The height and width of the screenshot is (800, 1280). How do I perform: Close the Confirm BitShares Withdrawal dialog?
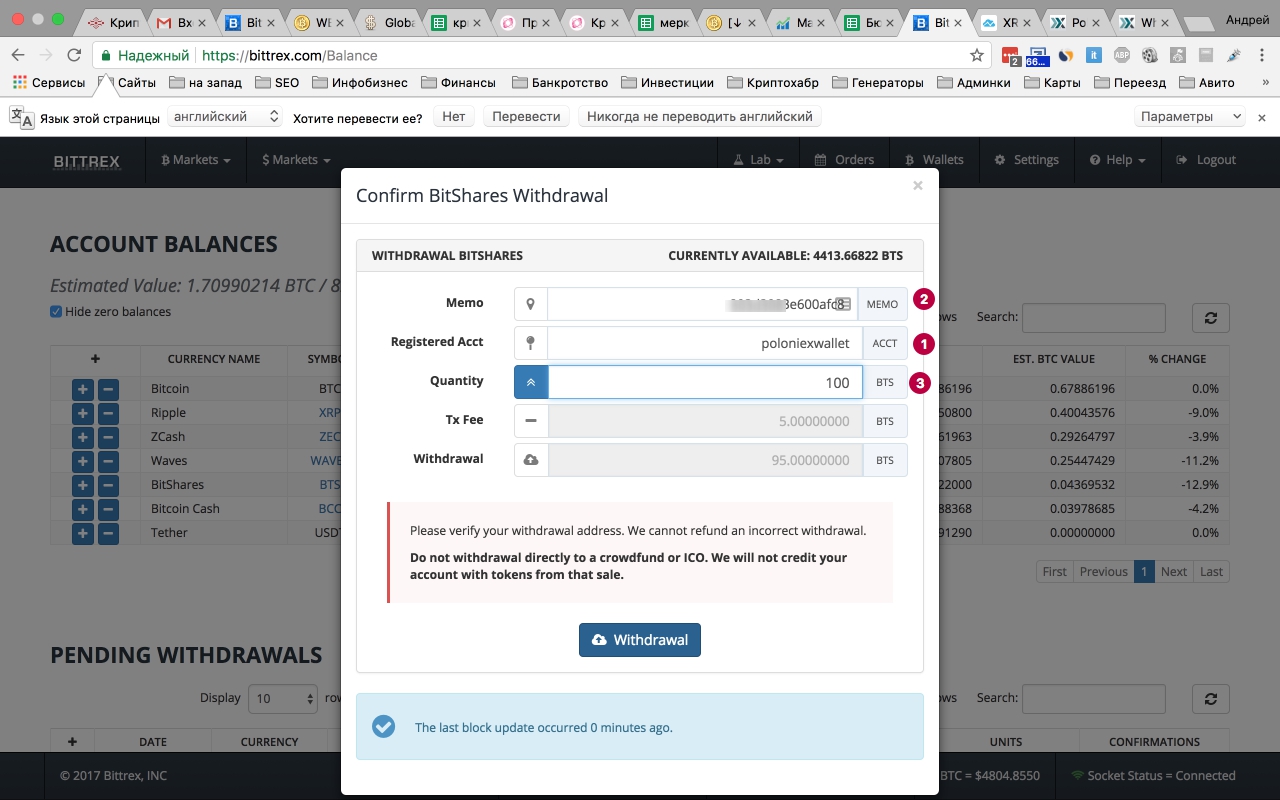917,185
